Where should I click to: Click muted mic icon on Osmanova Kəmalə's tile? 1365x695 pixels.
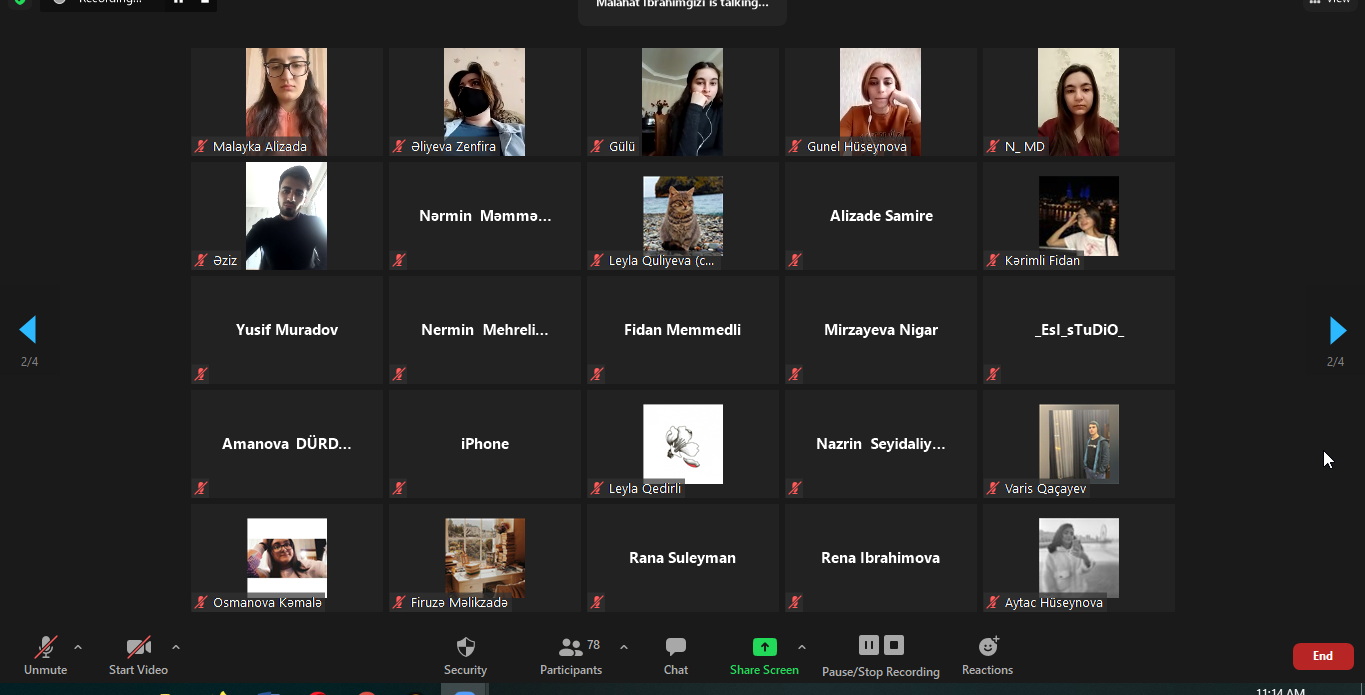(201, 602)
